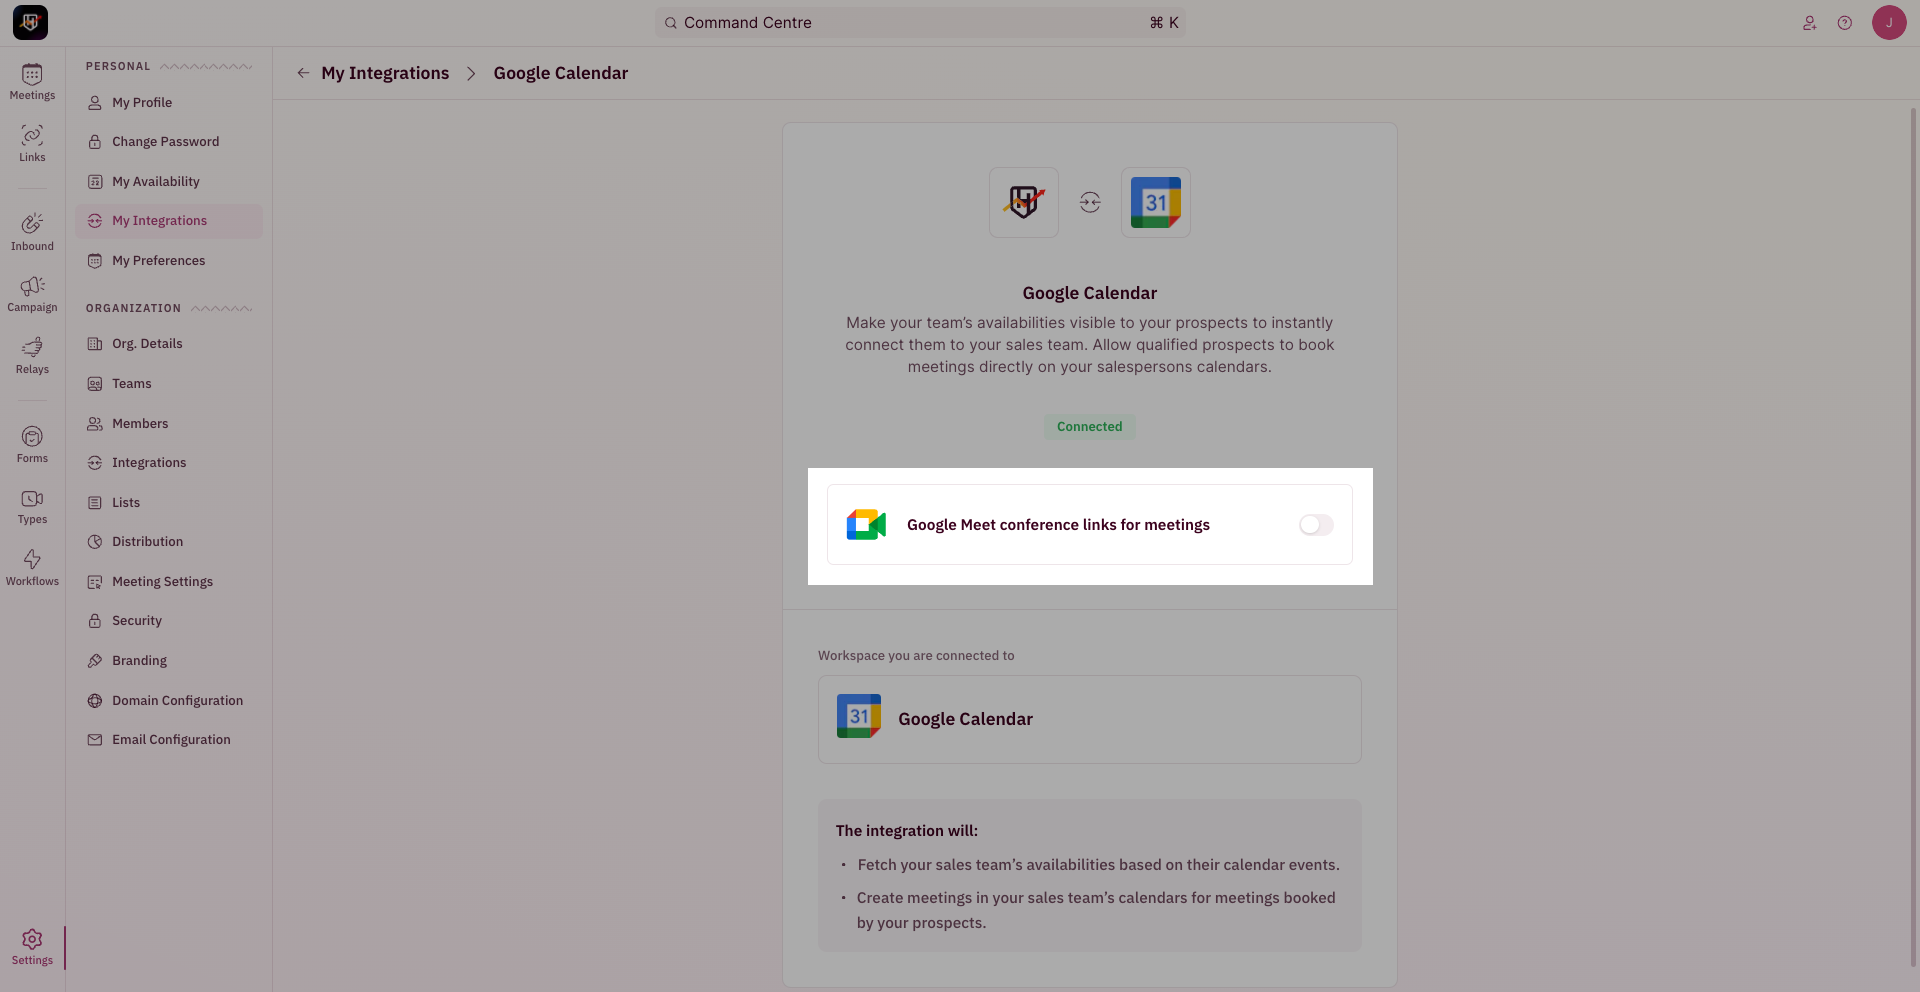Click the ORGANIZATION section heading
The width and height of the screenshot is (1920, 992).
coord(133,308)
